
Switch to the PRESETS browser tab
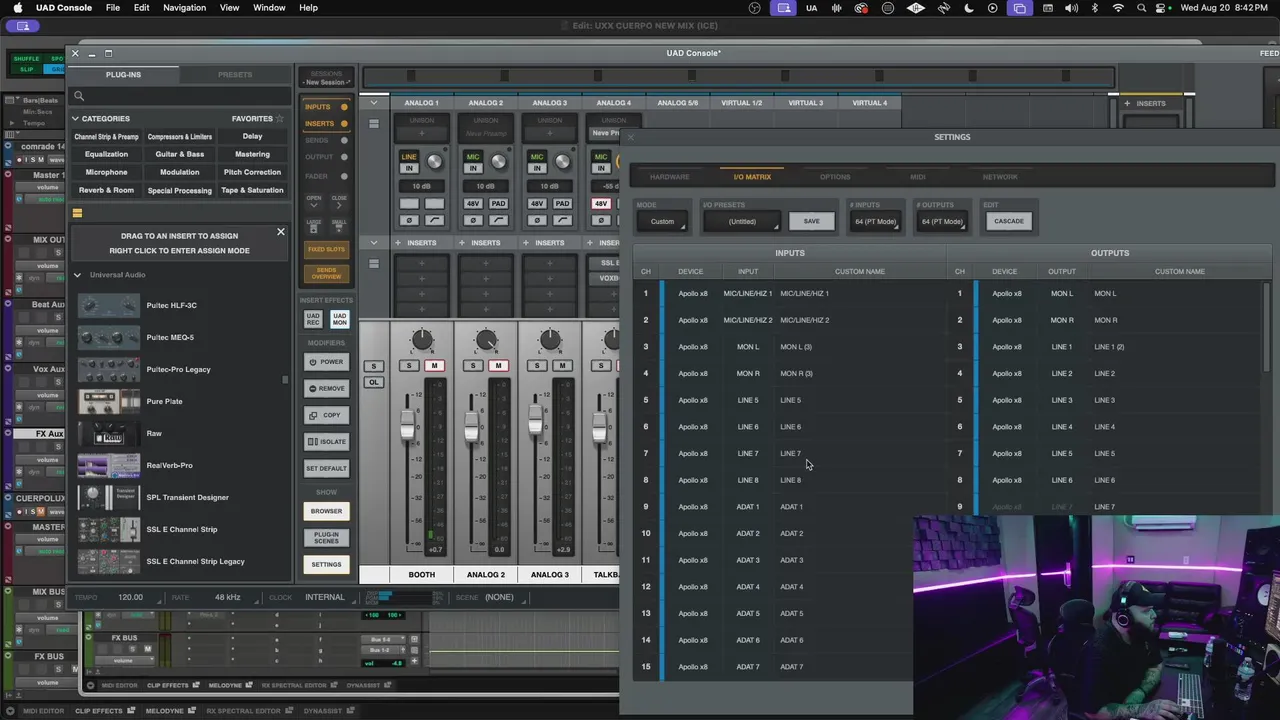pos(235,75)
